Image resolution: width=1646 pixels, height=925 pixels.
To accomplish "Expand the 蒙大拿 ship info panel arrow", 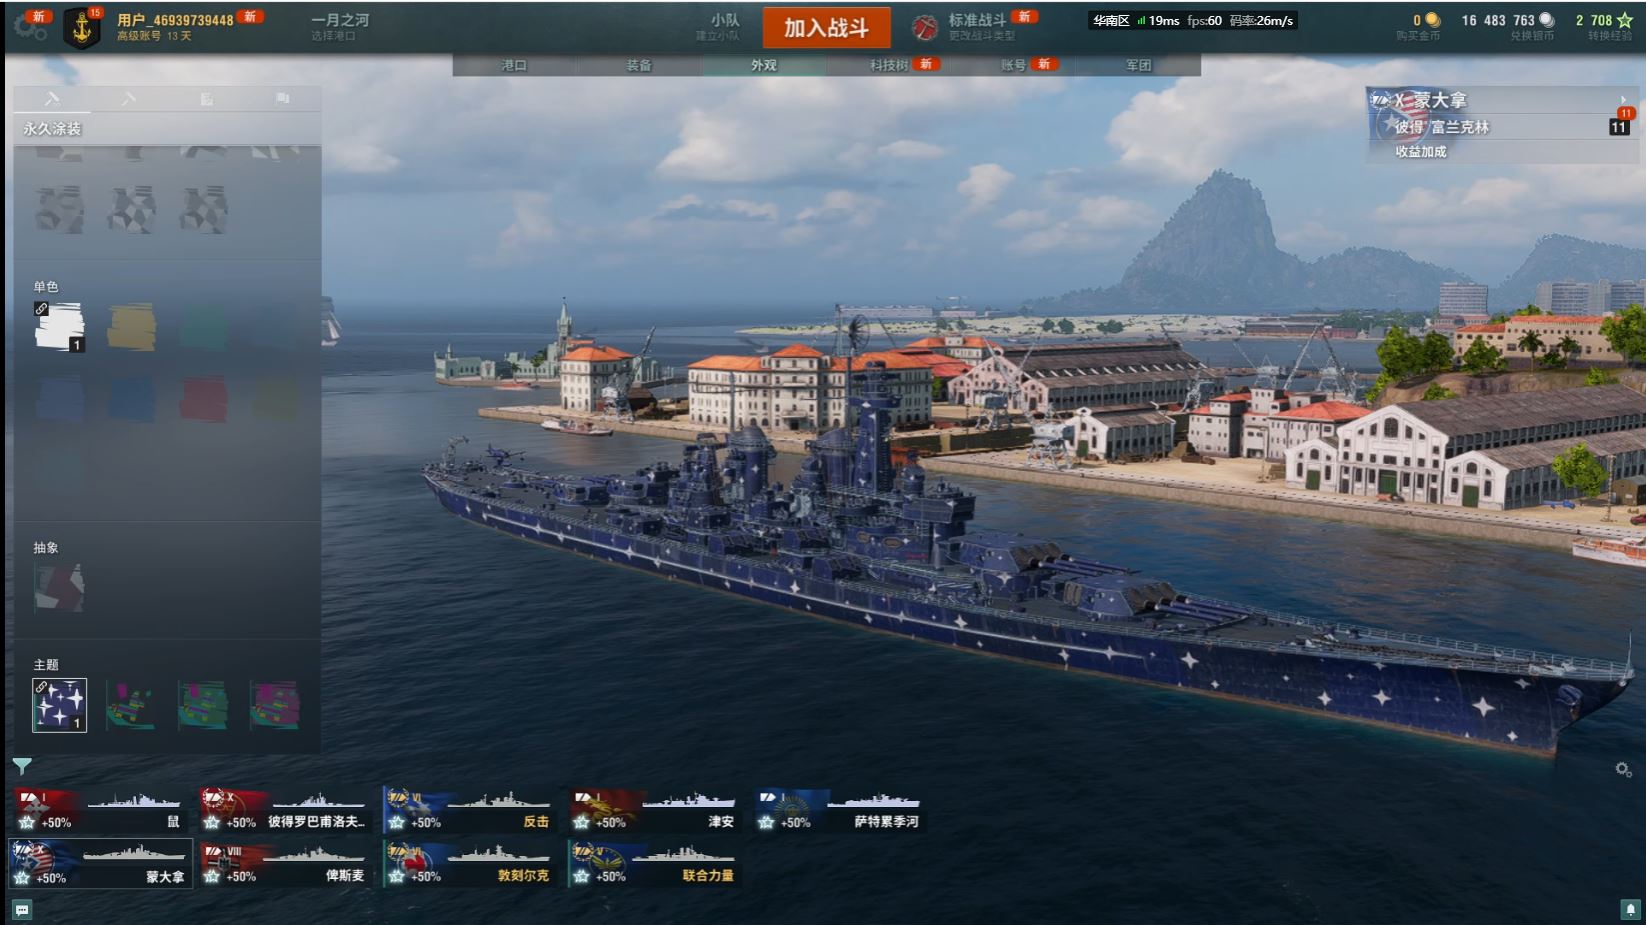I will (1622, 99).
